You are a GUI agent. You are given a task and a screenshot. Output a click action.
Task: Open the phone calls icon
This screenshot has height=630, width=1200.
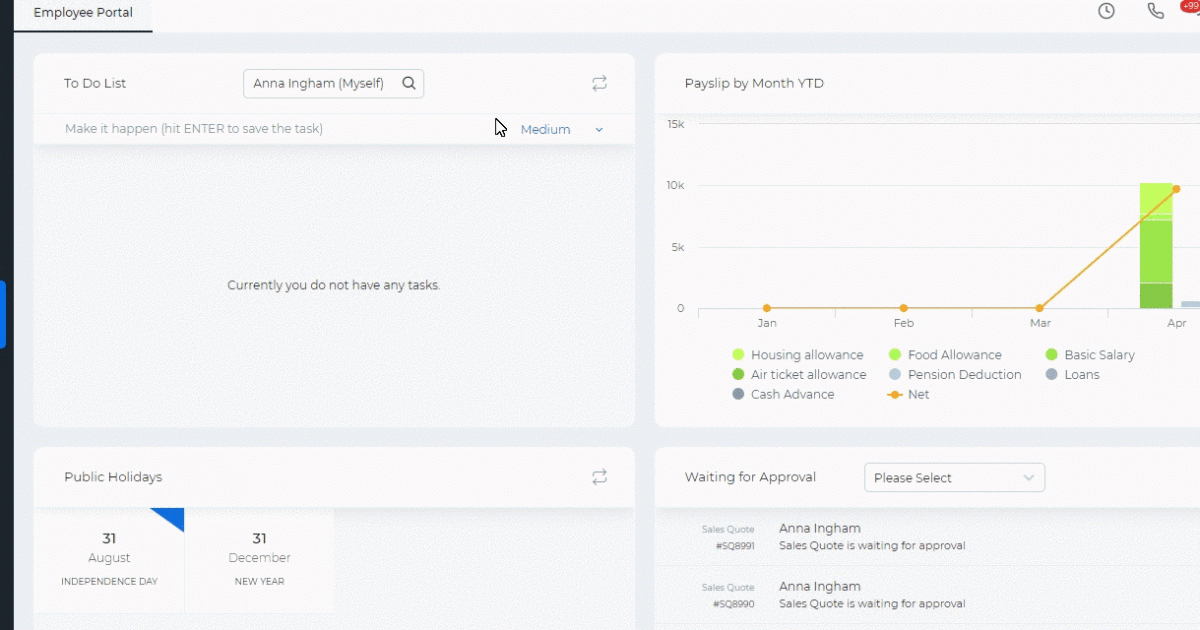pyautogui.click(x=1155, y=11)
